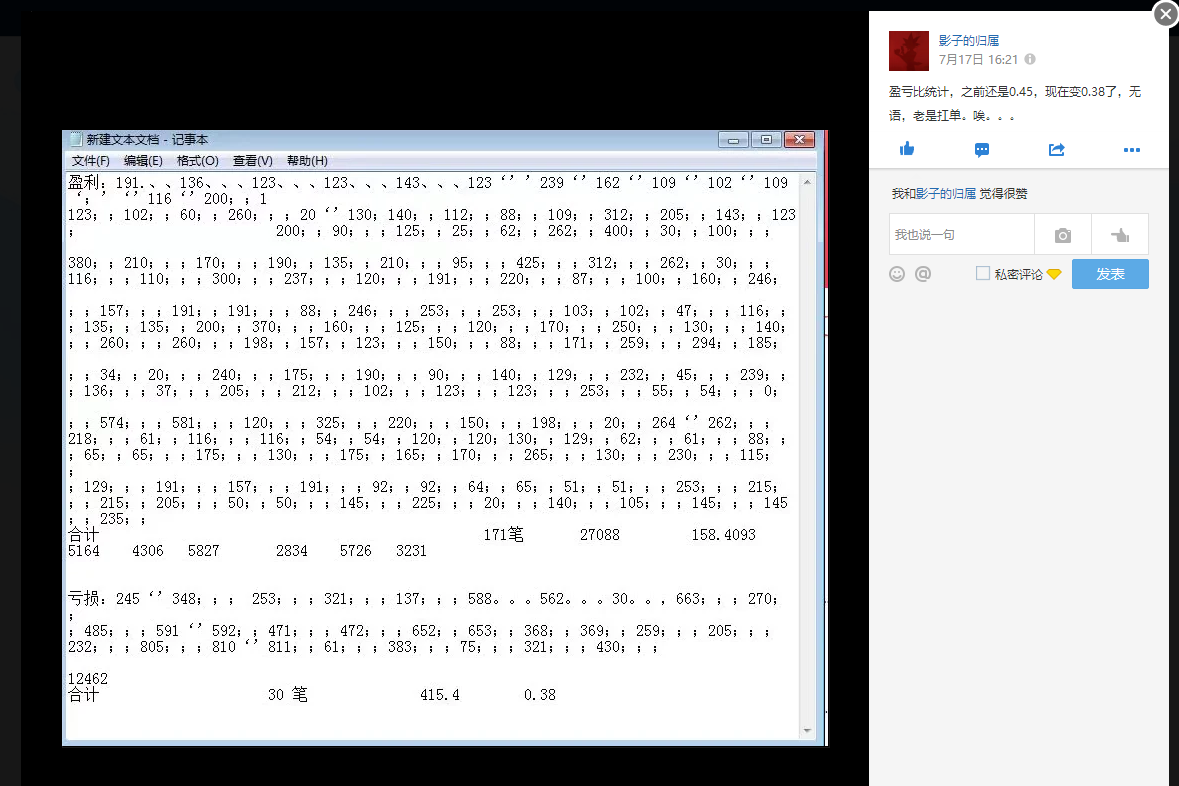Click the number 3231 in totals row
Screen dimensions: 1179x786
[411, 551]
